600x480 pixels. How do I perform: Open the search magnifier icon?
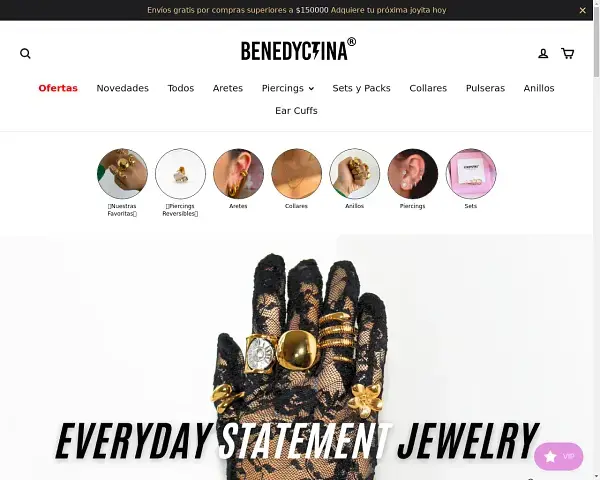[25, 54]
